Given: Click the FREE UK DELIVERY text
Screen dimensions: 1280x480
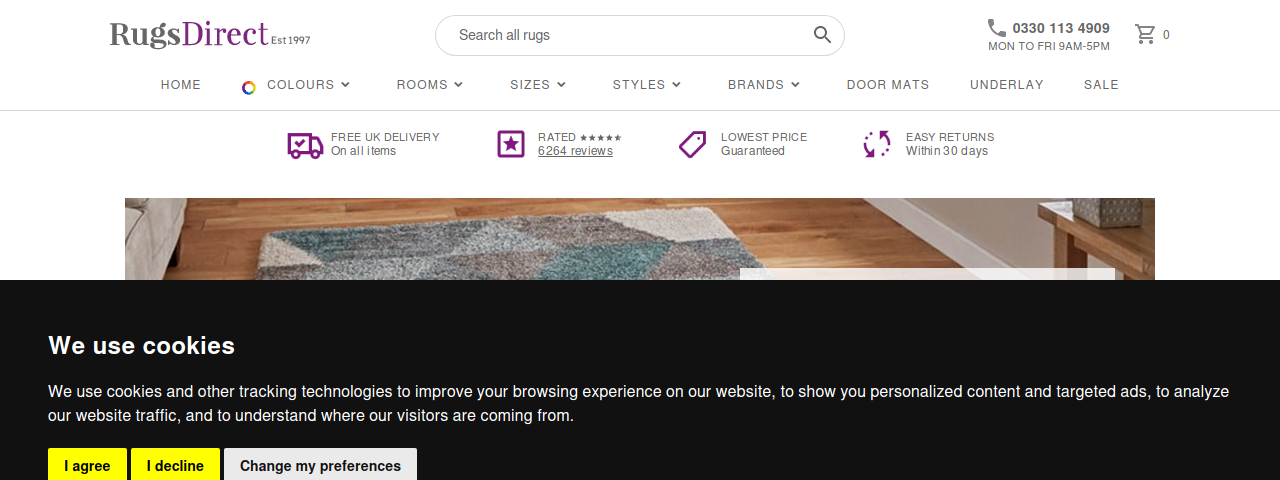Looking at the screenshot, I should [x=385, y=137].
